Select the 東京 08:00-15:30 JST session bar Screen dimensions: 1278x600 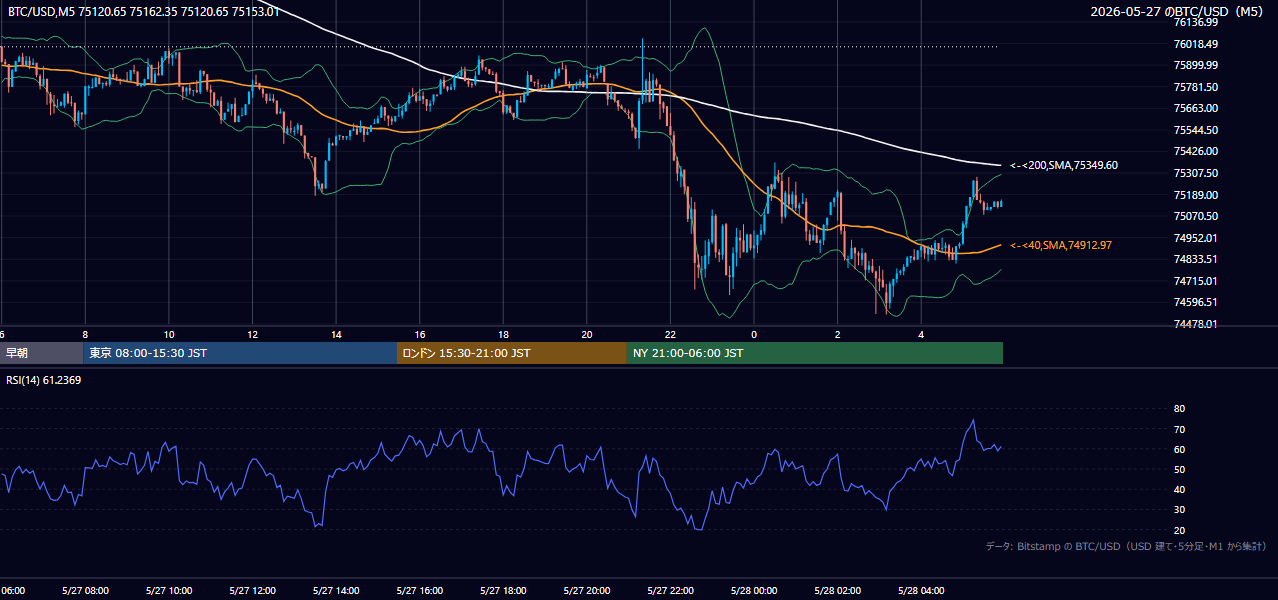coord(240,353)
